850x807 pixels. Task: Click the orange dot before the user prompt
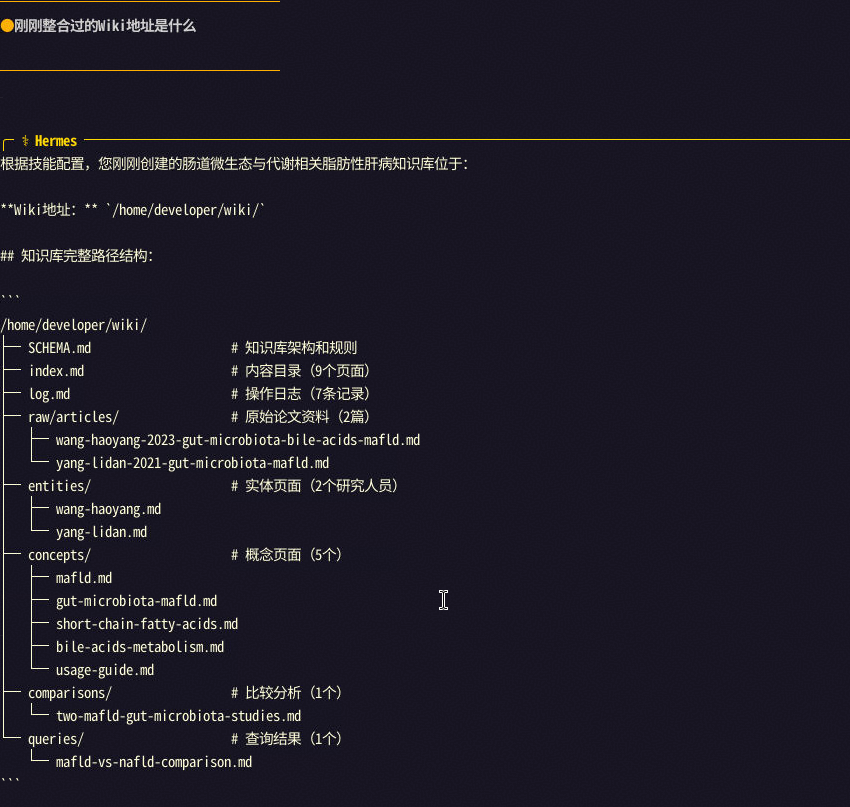pyautogui.click(x=7, y=25)
